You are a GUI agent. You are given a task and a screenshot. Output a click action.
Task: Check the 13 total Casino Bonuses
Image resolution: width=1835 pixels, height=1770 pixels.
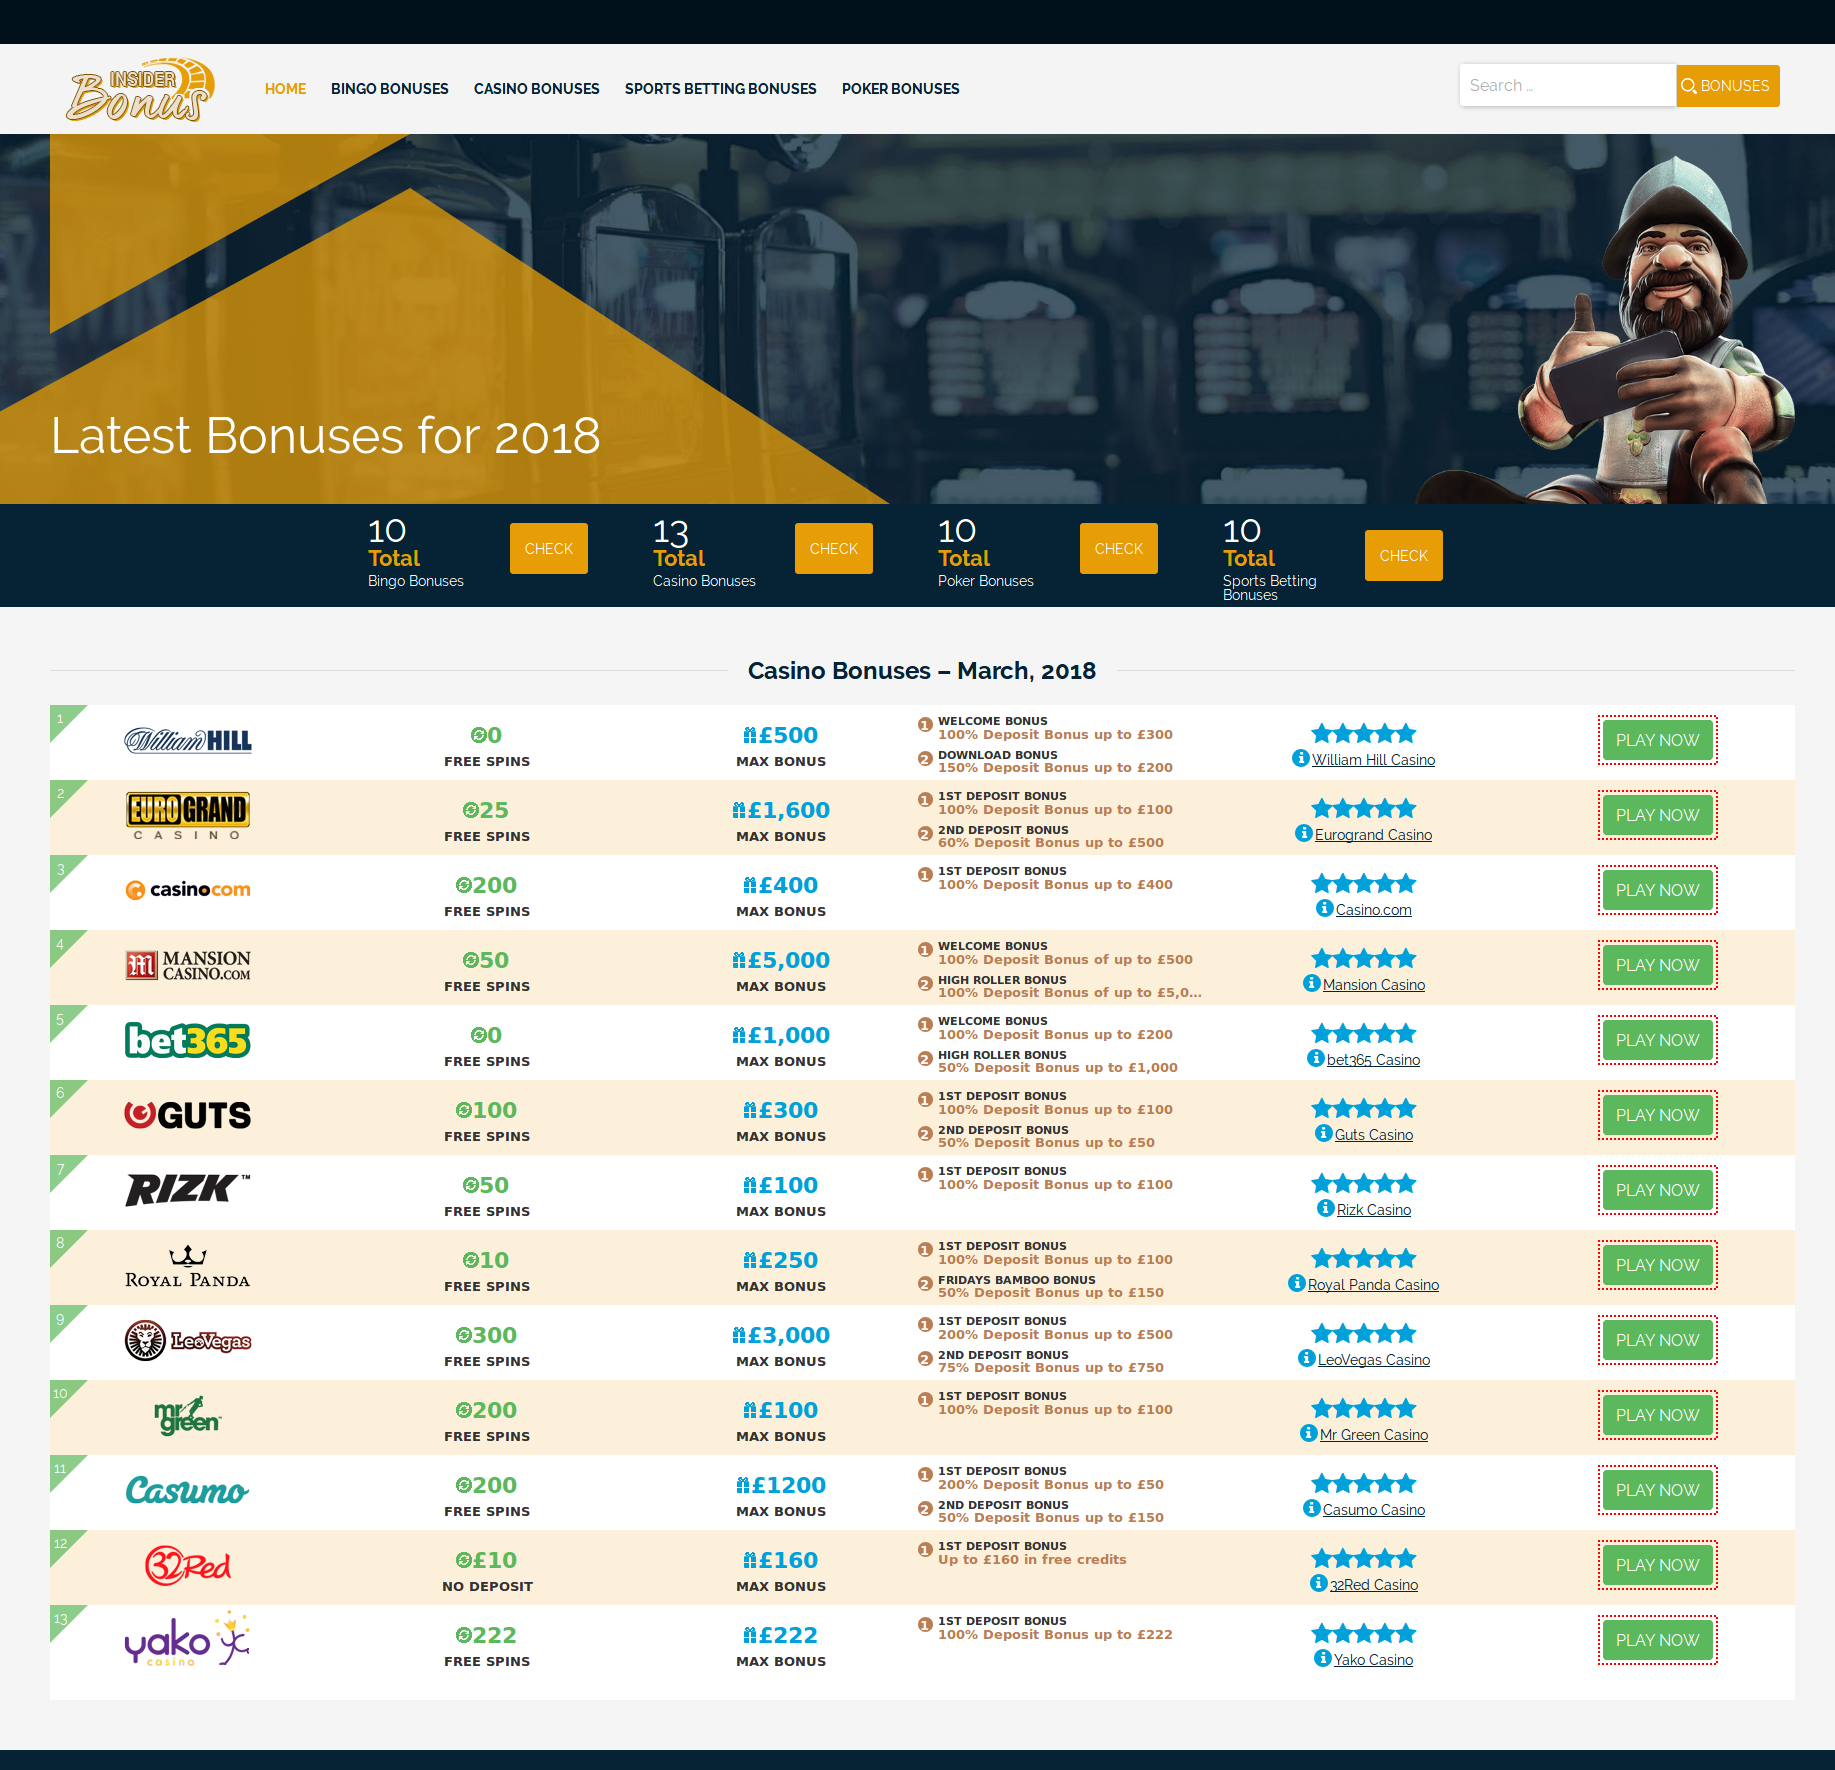pyautogui.click(x=834, y=549)
